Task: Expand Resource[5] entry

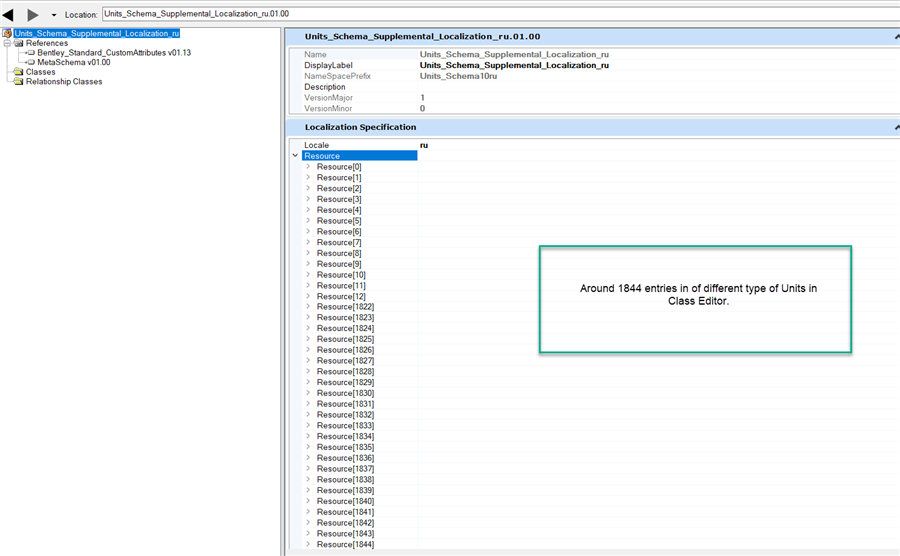Action: click(x=308, y=220)
